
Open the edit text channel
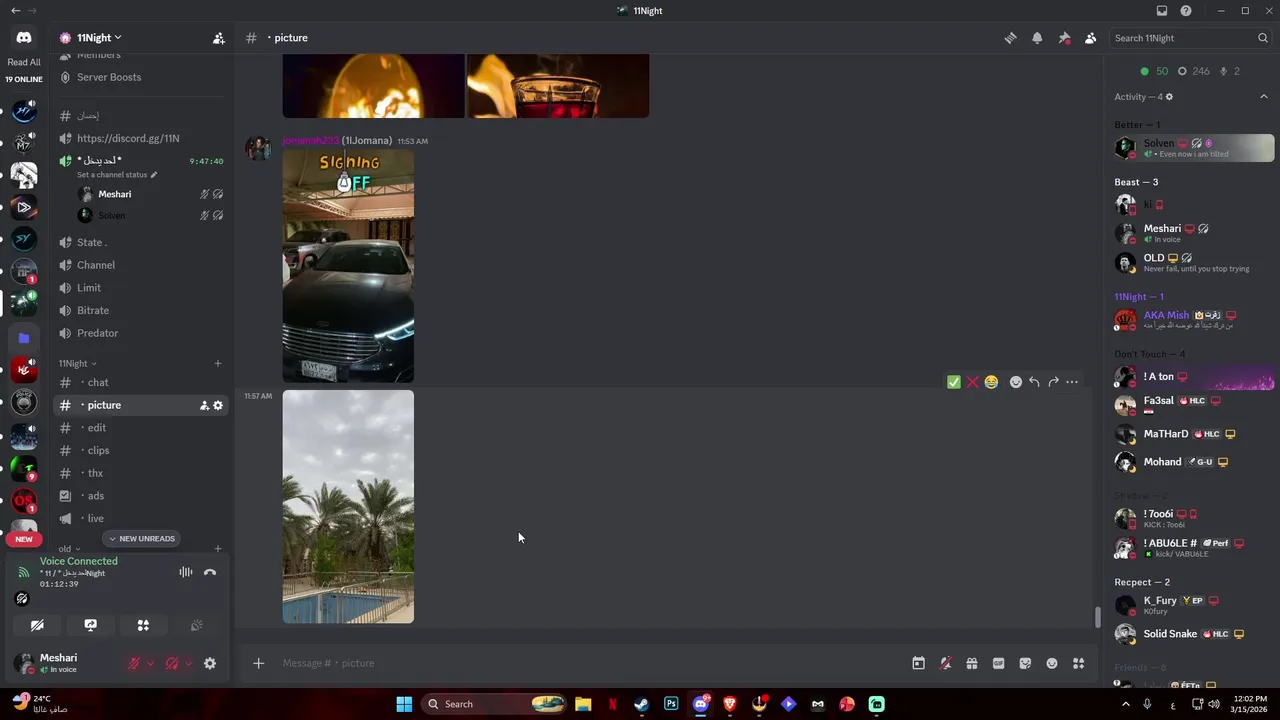pyautogui.click(x=97, y=428)
